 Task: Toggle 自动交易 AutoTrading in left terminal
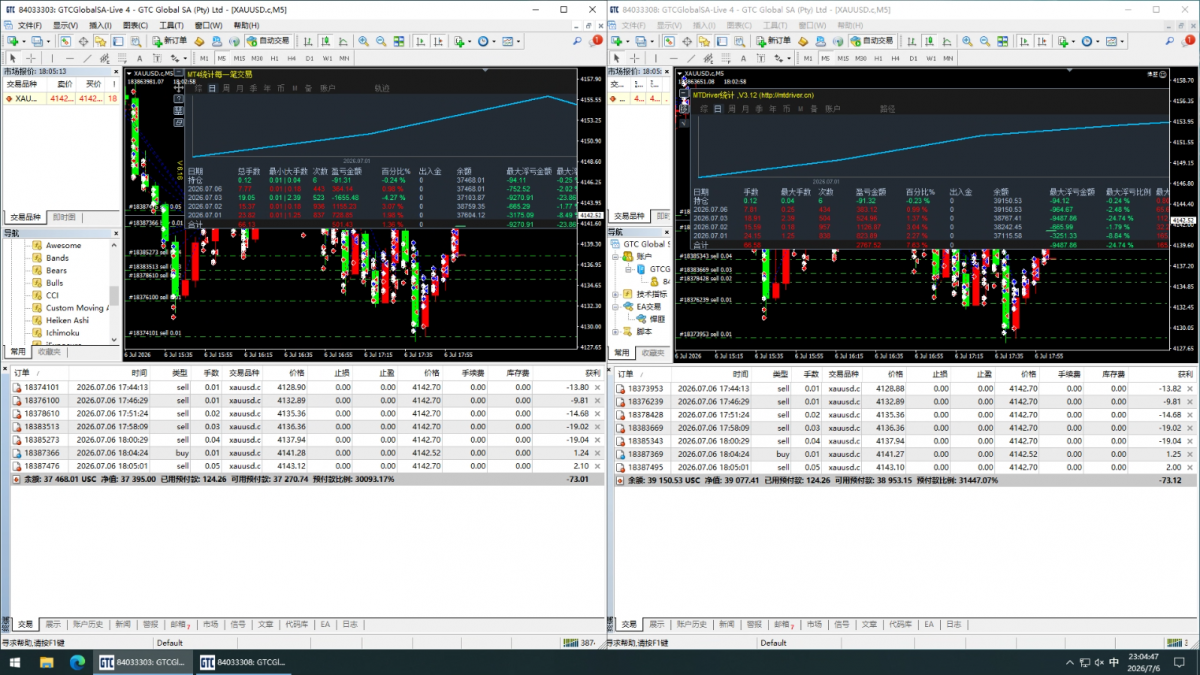click(x=269, y=41)
